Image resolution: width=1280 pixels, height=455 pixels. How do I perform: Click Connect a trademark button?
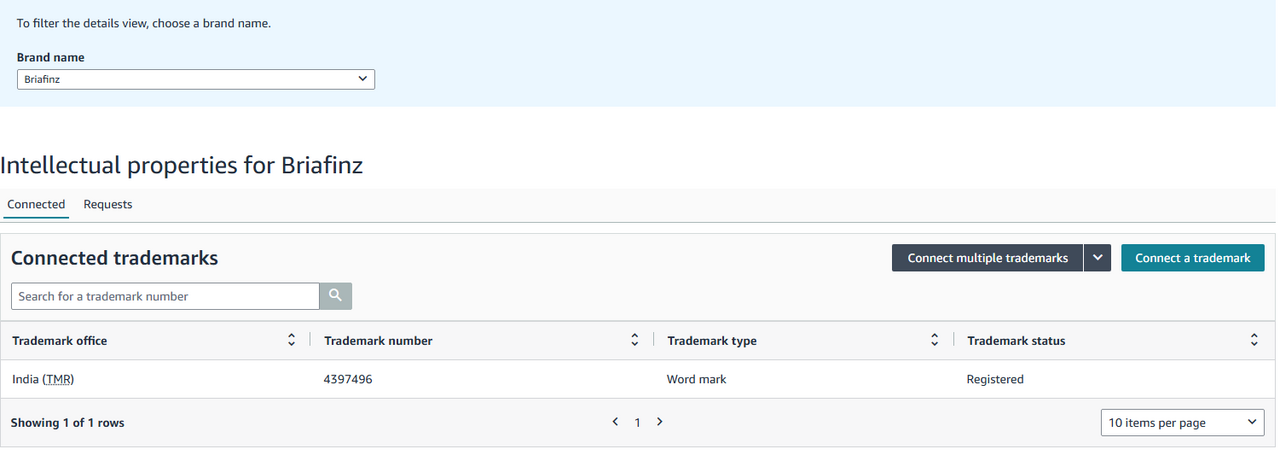[1192, 258]
